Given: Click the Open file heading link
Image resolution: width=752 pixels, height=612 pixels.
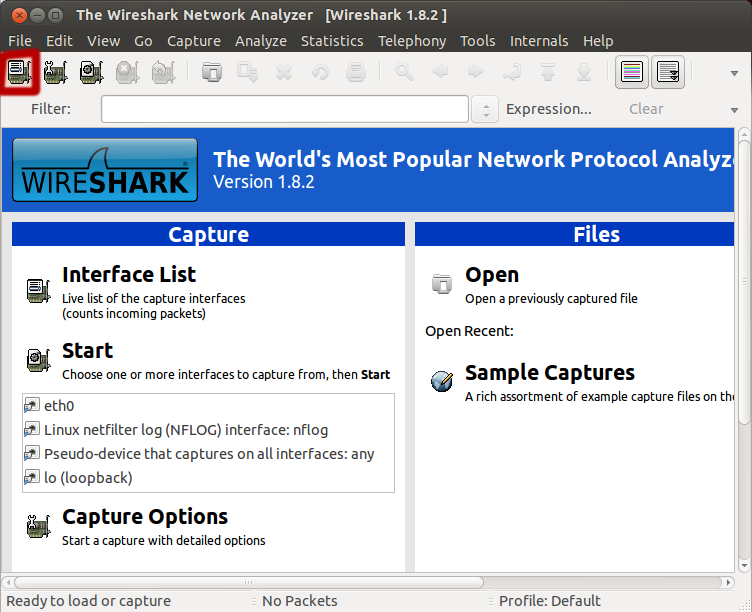Looking at the screenshot, I should click(x=492, y=275).
